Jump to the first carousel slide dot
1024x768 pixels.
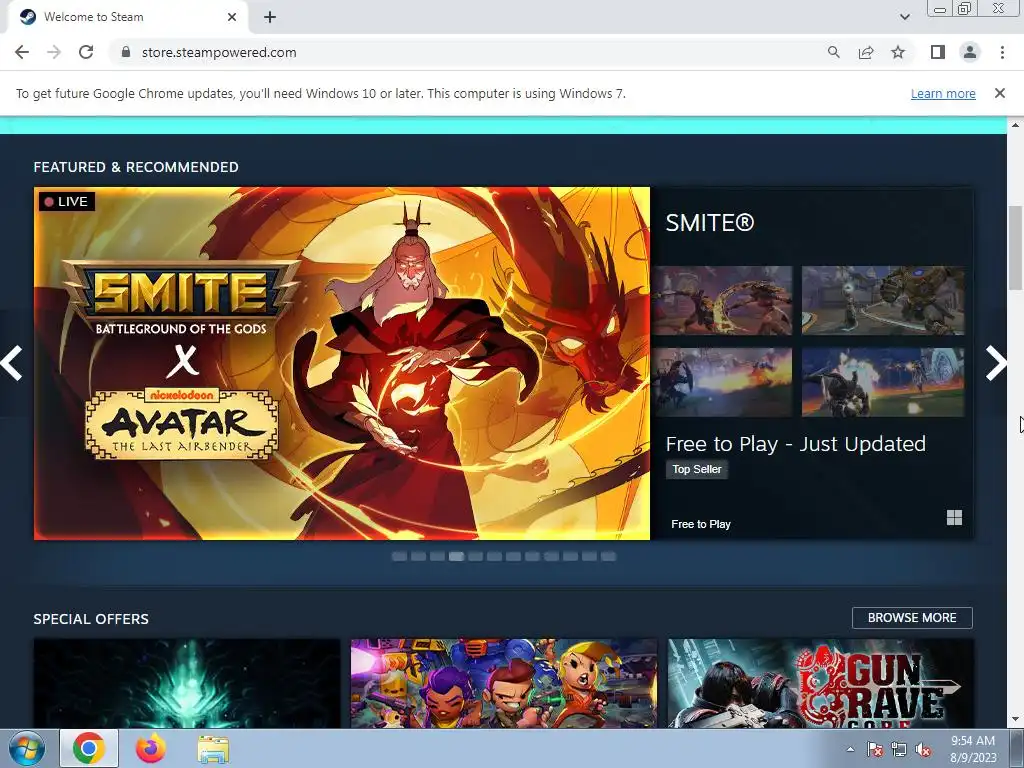399,556
